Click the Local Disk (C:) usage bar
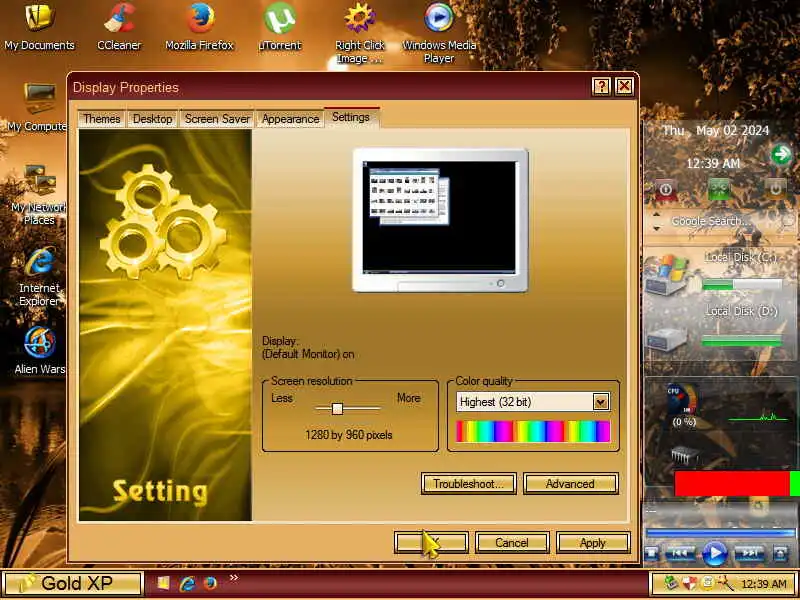Image resolution: width=800 pixels, height=600 pixels. pos(742,285)
